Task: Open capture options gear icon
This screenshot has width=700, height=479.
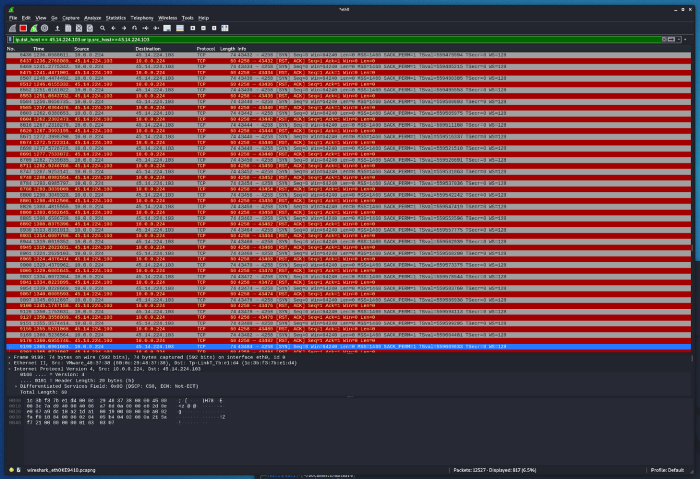Action: [x=45, y=28]
